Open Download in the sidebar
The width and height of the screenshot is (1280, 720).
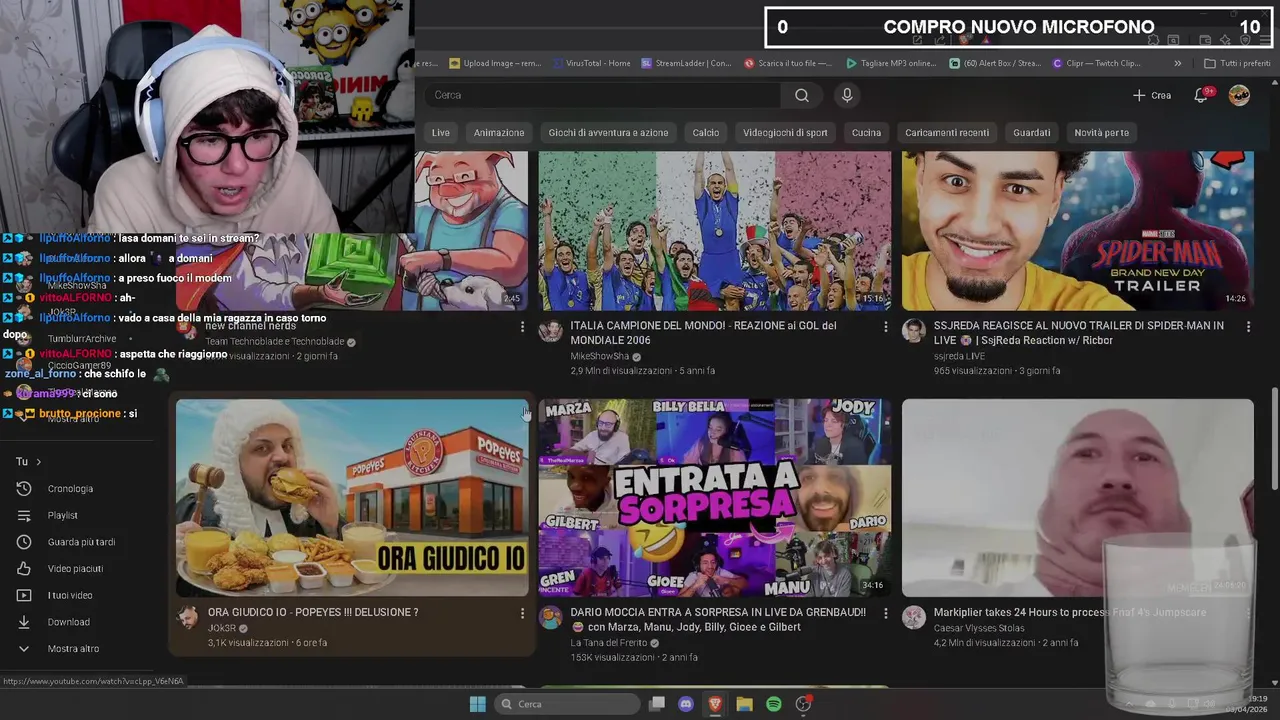55,622
